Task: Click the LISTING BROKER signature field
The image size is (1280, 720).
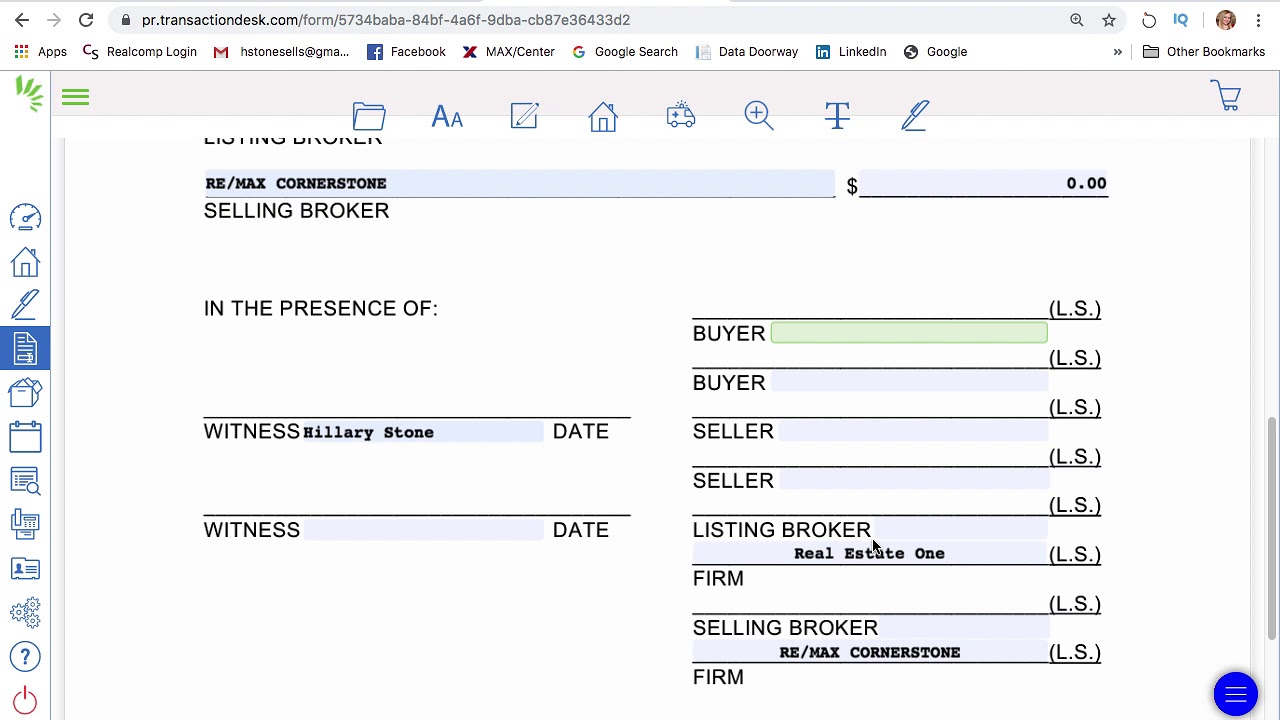Action: 960,529
